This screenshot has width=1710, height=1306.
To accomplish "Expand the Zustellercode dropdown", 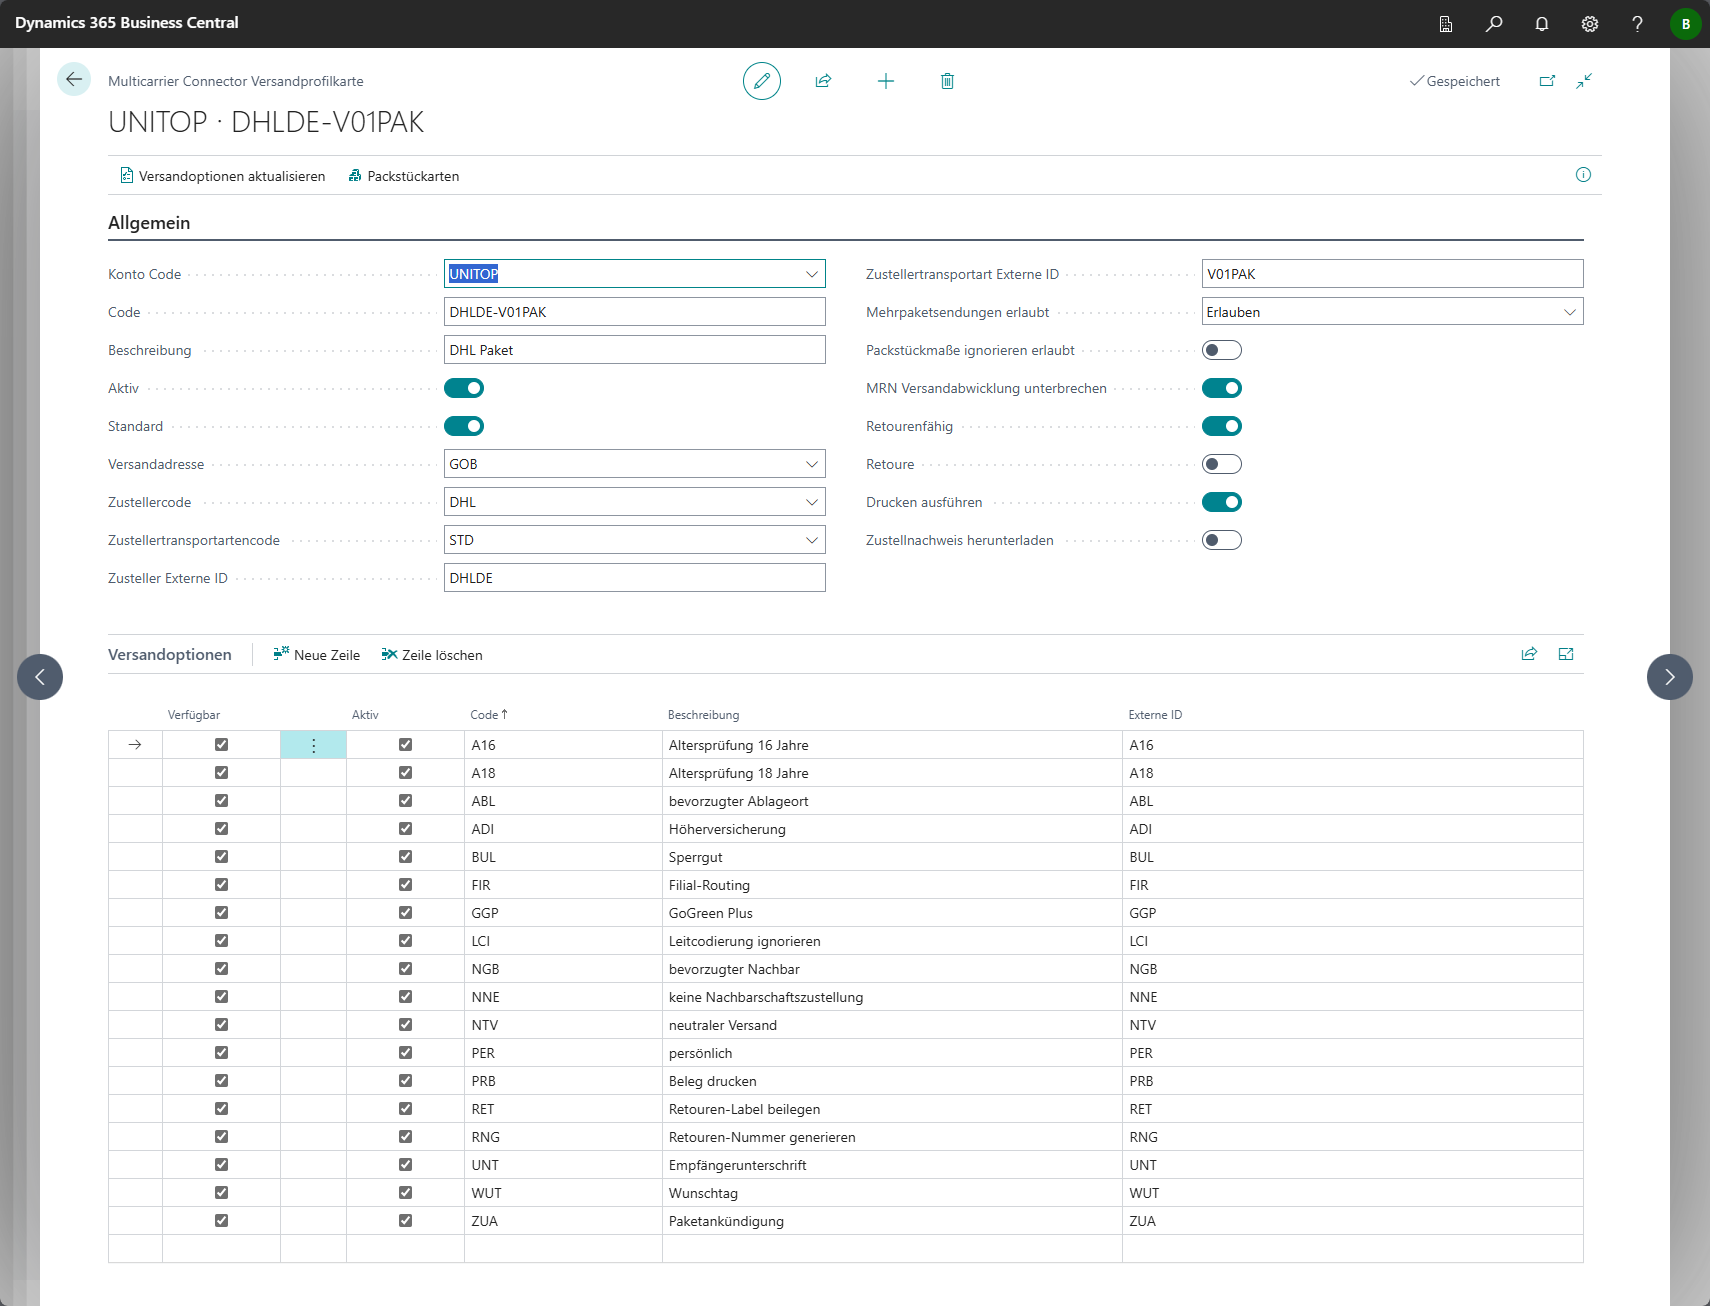I will point(811,502).
